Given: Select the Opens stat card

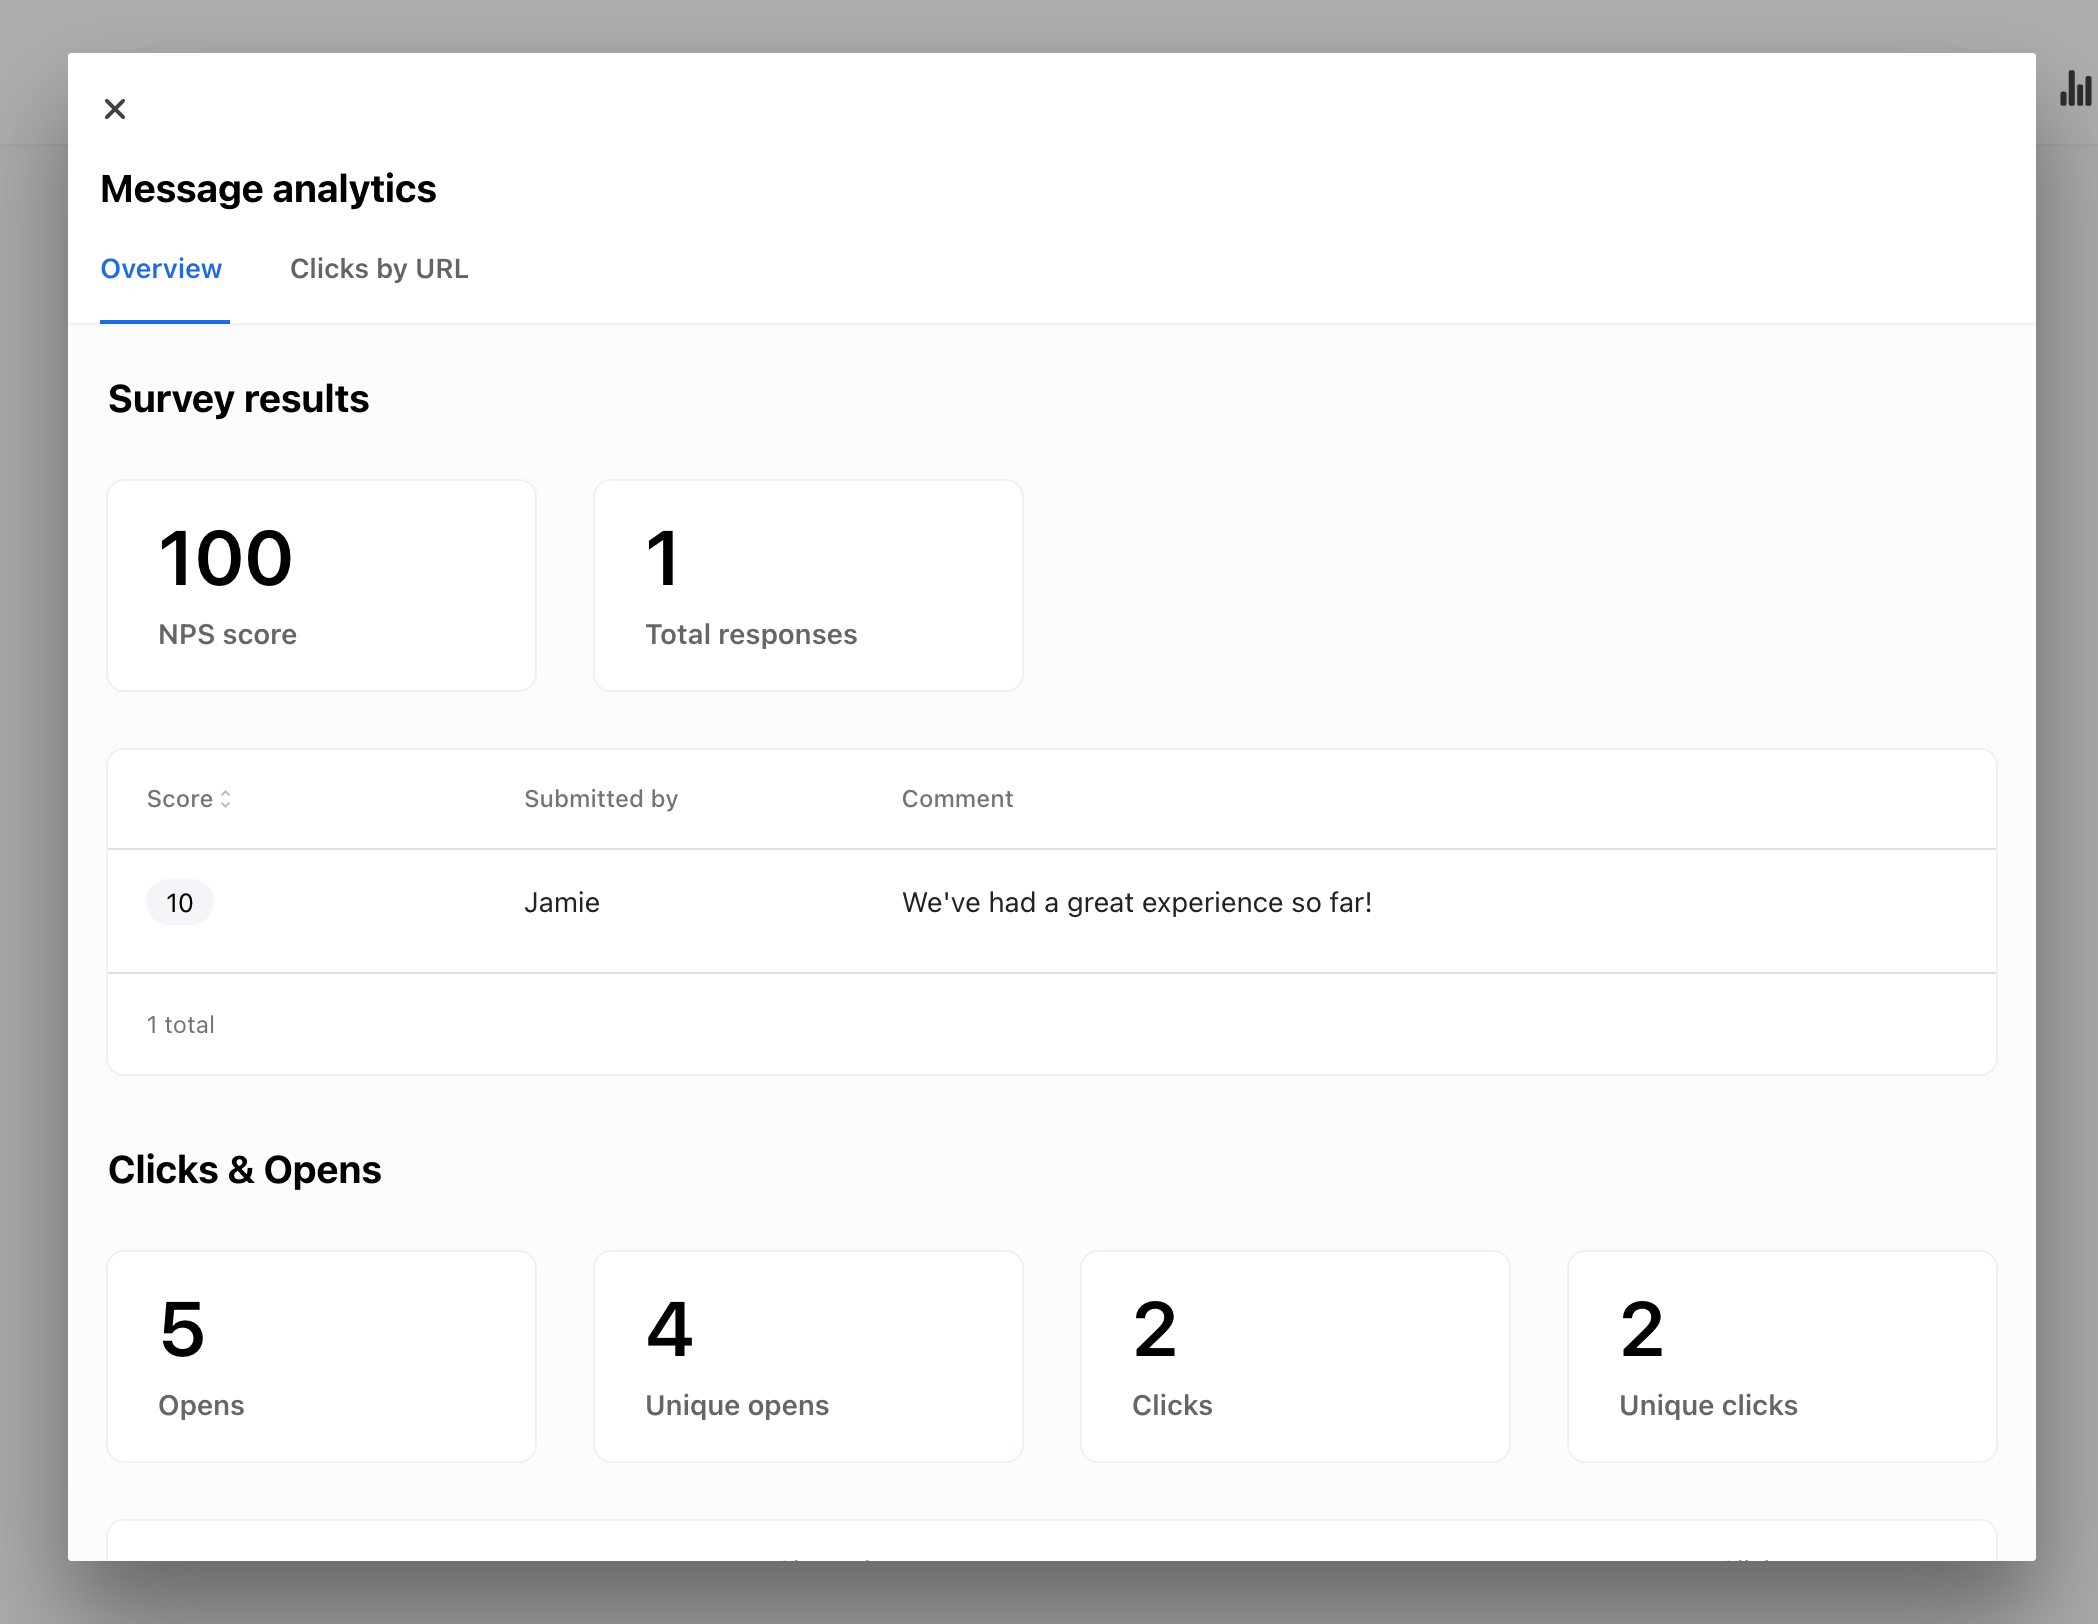Looking at the screenshot, I should click(x=321, y=1356).
